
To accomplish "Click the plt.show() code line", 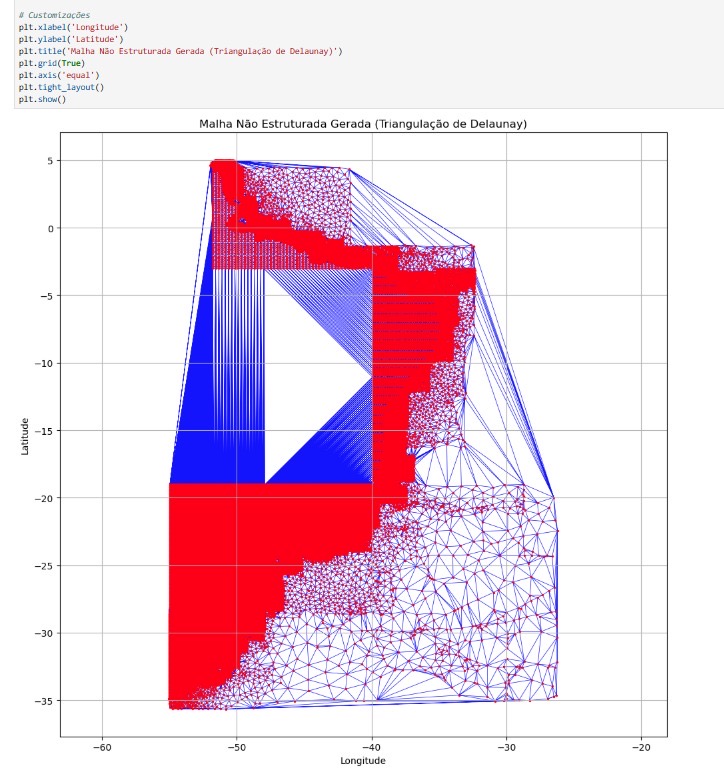I will (42, 99).
